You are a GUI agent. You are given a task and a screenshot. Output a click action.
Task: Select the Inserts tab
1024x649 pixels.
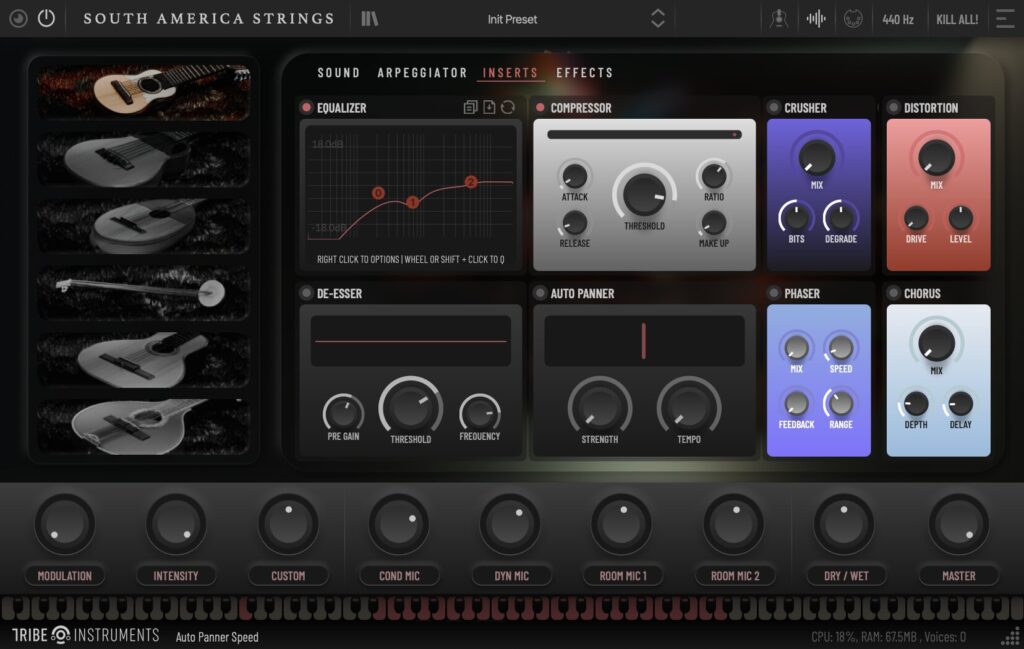point(510,72)
